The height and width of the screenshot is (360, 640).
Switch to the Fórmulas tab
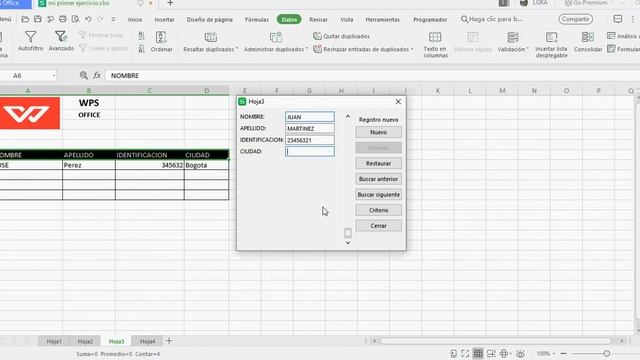(257, 20)
